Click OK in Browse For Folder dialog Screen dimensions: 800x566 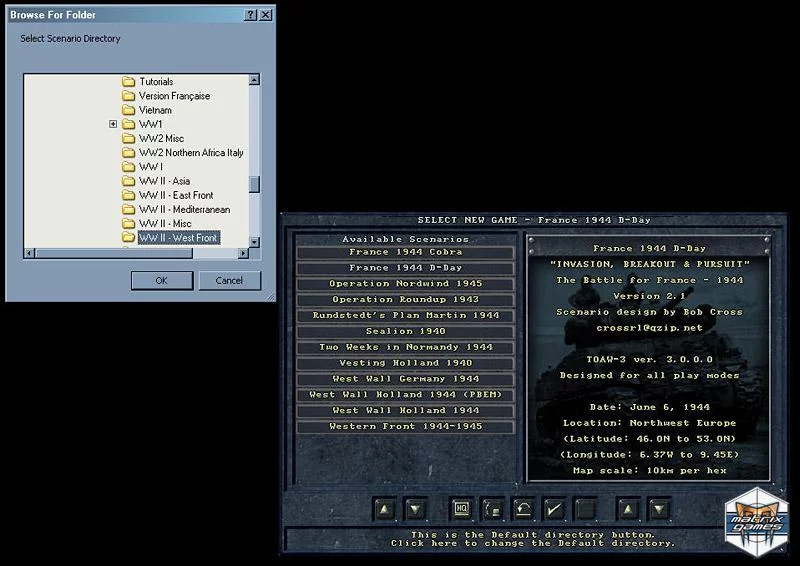click(162, 281)
